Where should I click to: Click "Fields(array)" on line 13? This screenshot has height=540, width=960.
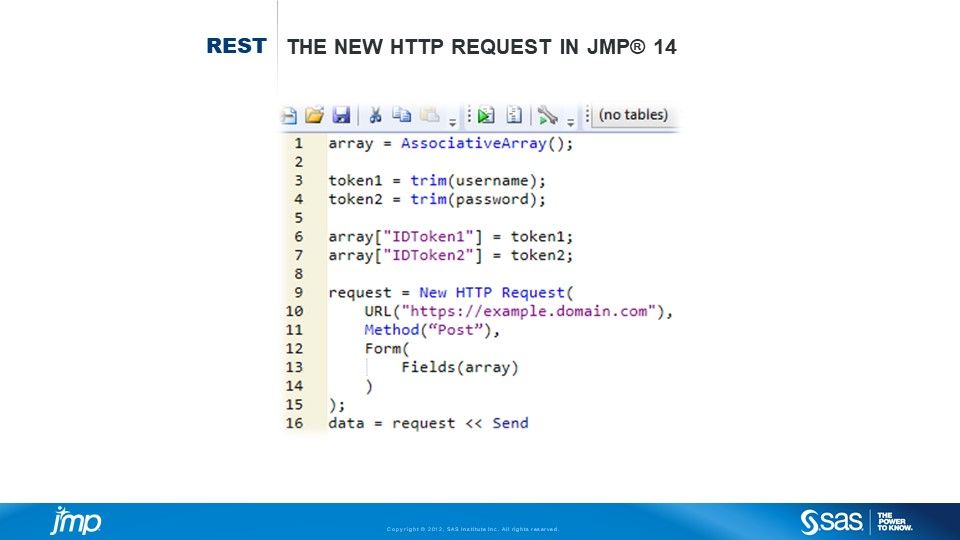point(460,367)
